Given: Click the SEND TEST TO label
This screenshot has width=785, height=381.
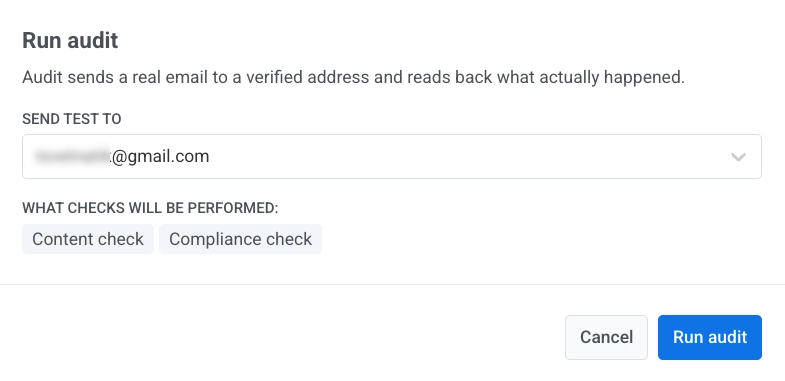Looking at the screenshot, I should (x=72, y=119).
